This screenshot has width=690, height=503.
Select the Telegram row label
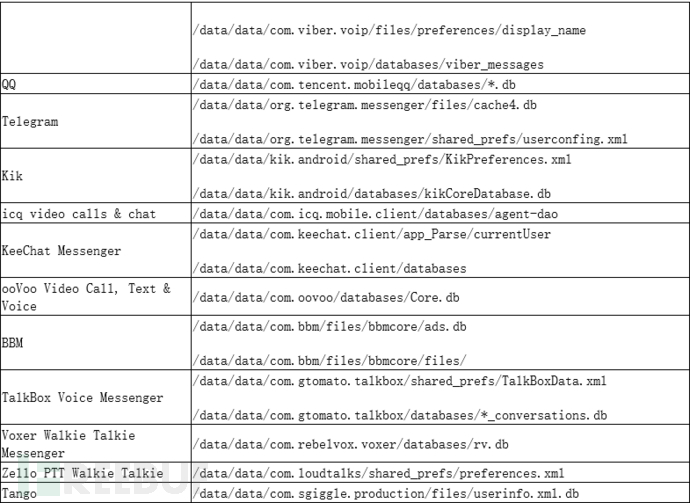[30, 121]
